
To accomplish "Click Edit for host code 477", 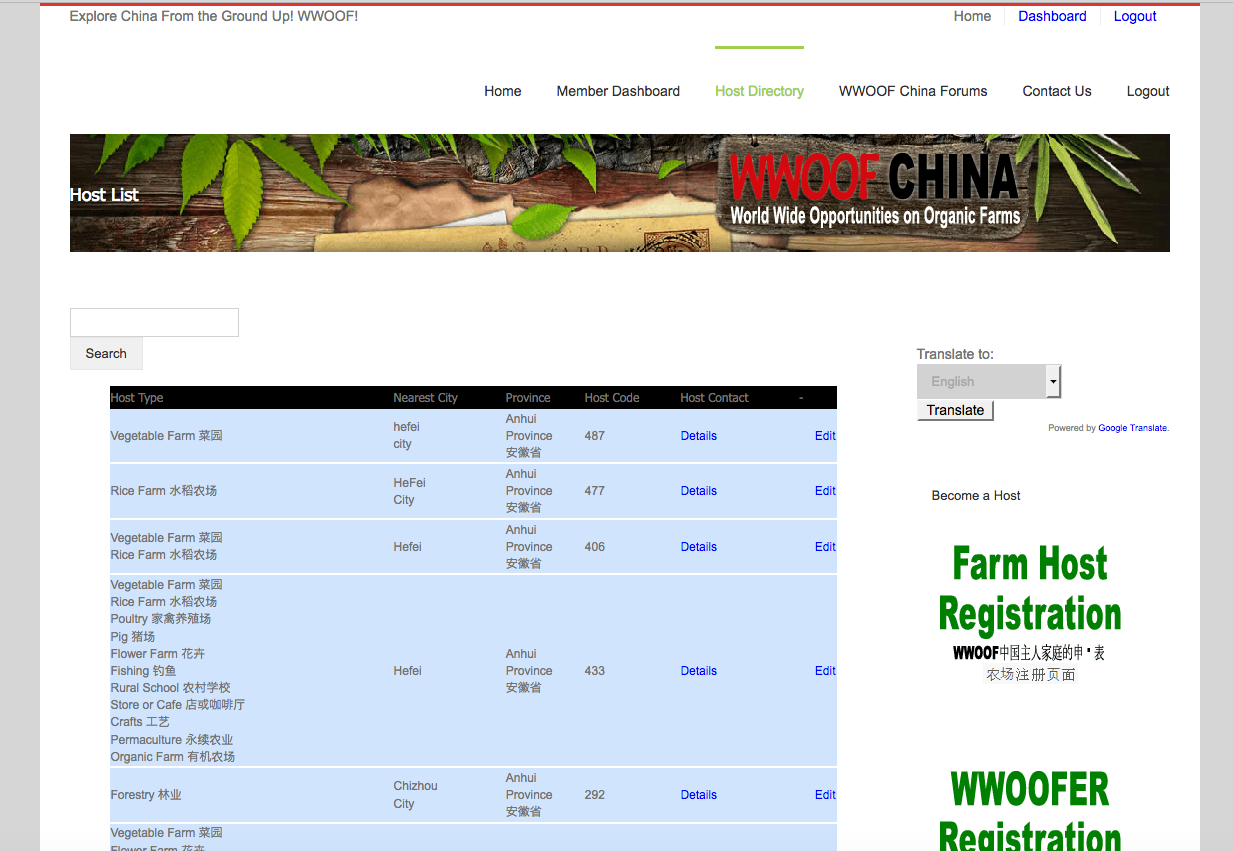I will point(825,491).
